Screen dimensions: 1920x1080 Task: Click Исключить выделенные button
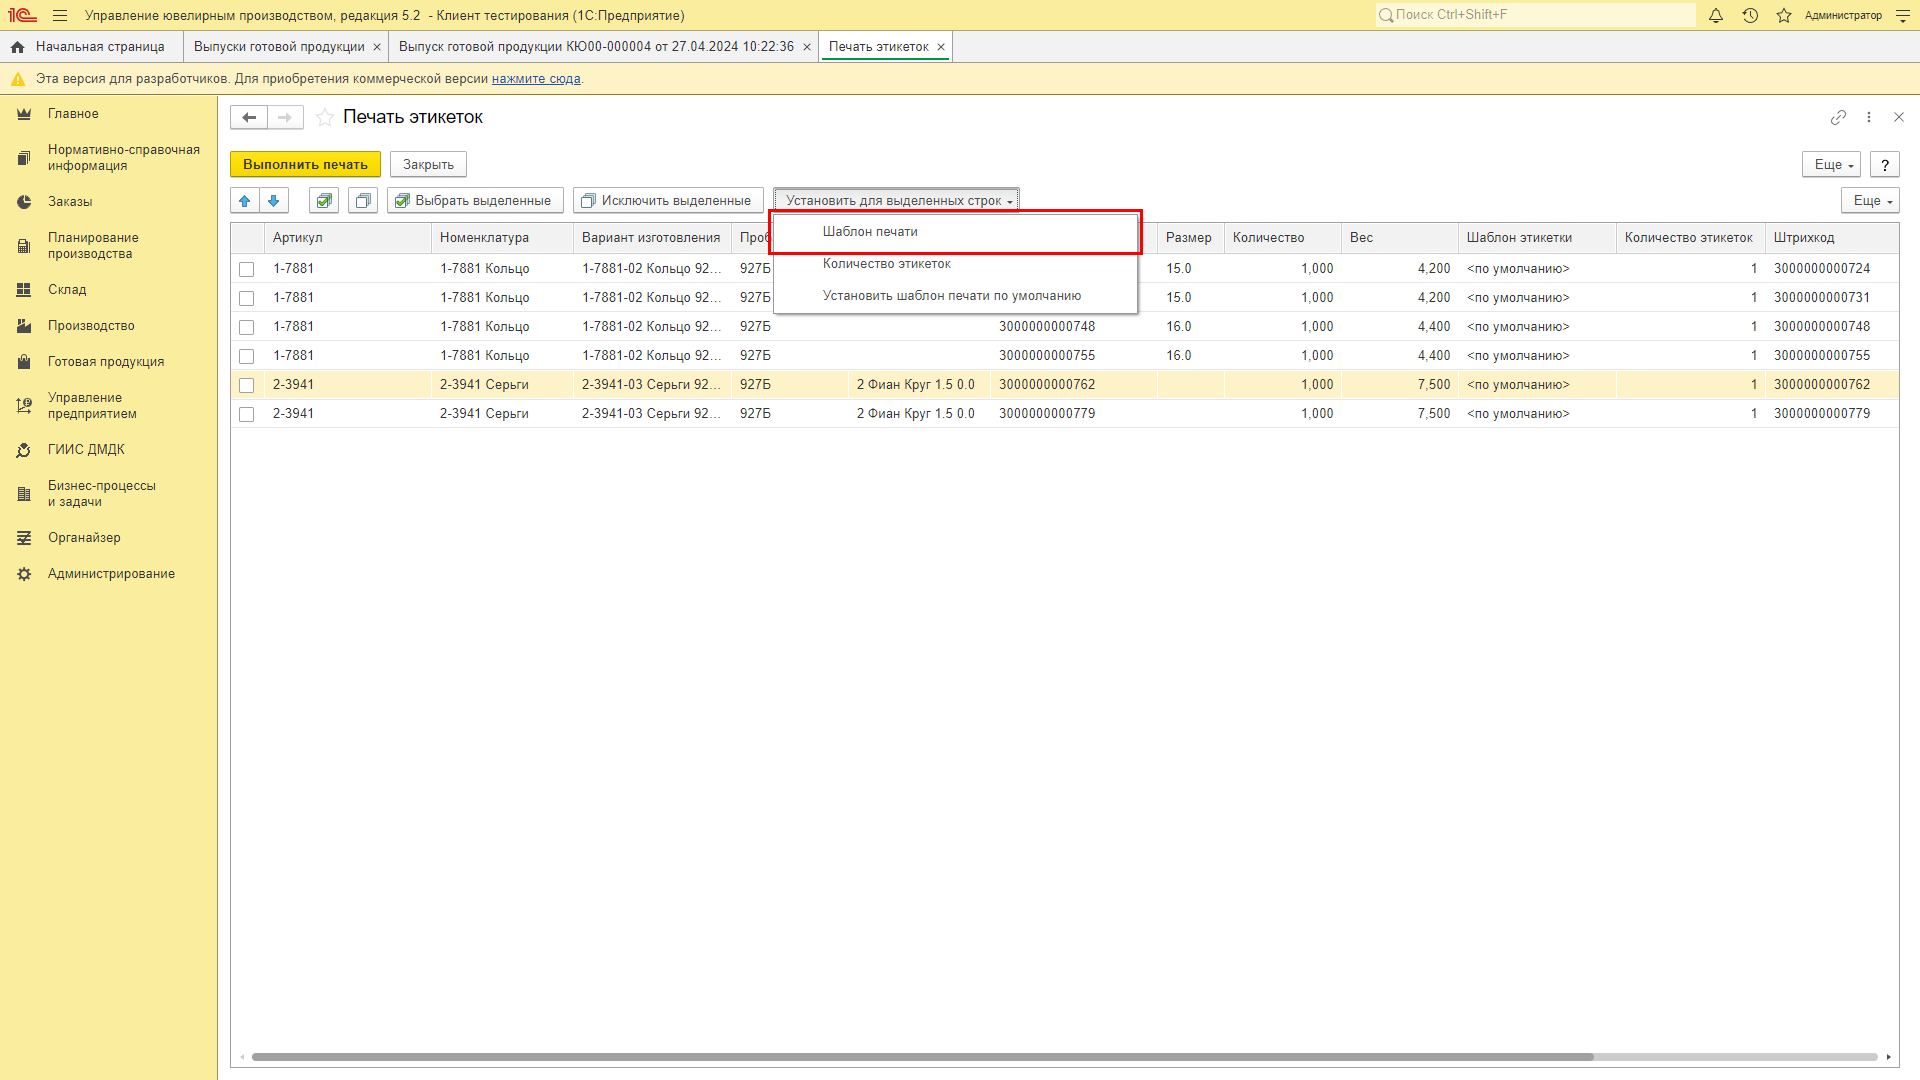pyautogui.click(x=668, y=201)
